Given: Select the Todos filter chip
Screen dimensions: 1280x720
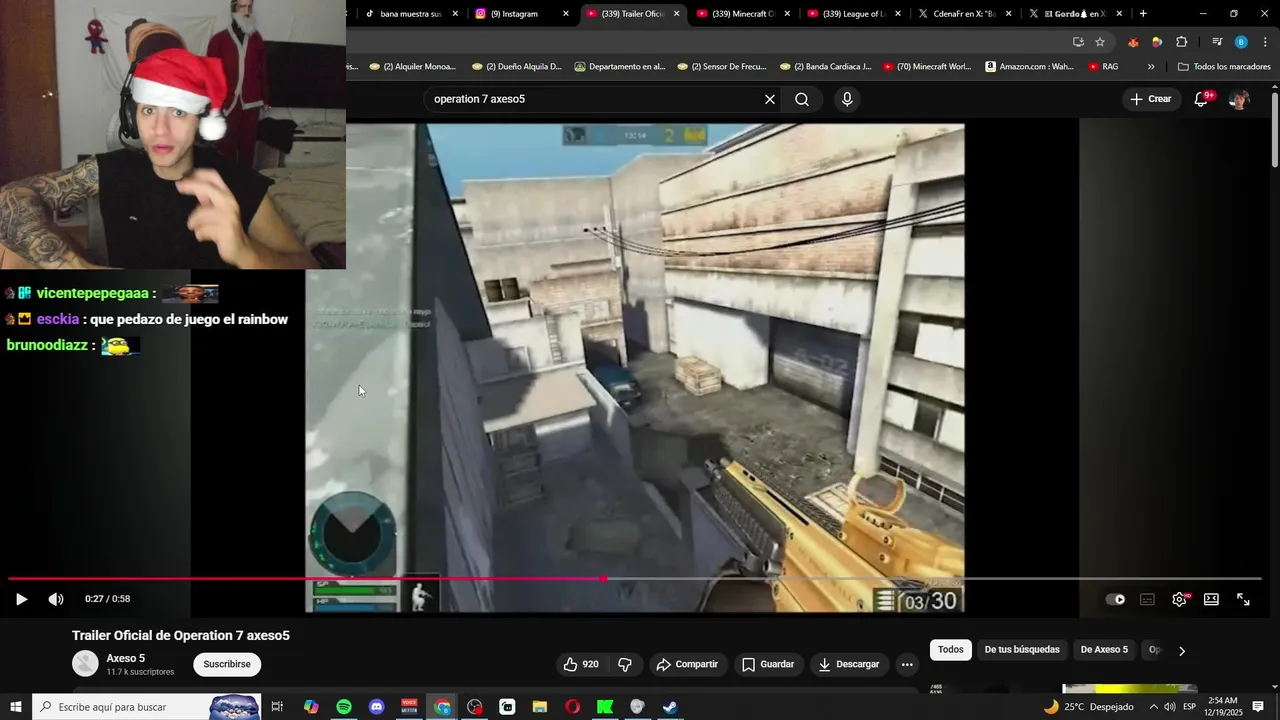Looking at the screenshot, I should (x=951, y=650).
